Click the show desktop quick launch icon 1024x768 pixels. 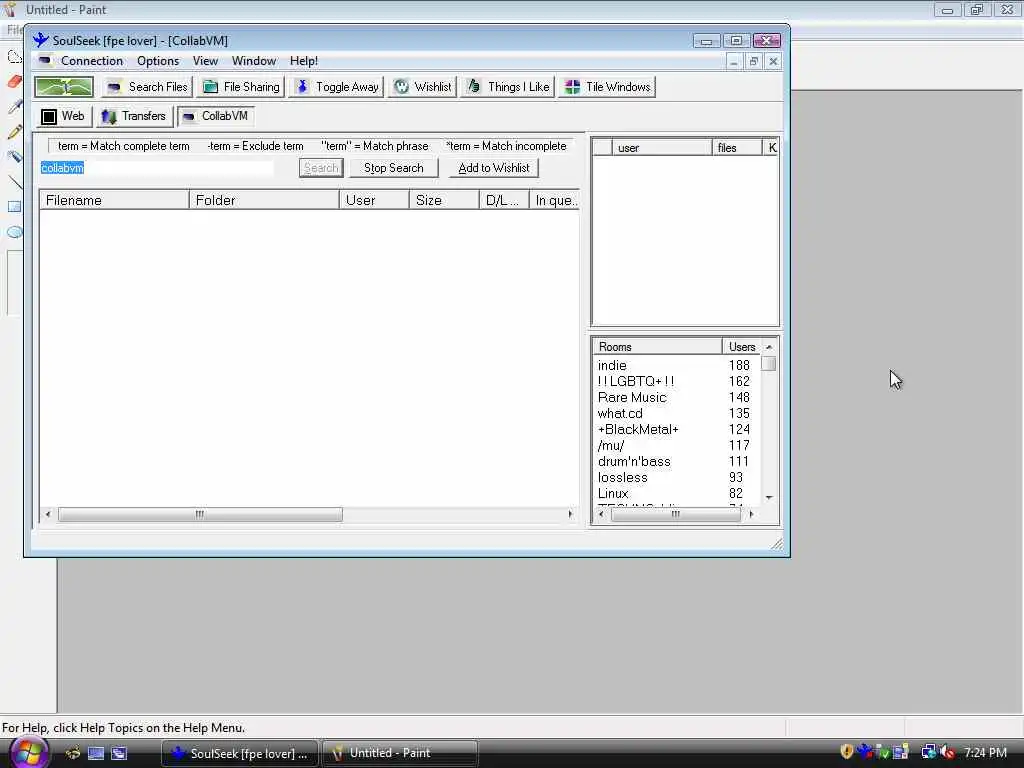click(96, 753)
